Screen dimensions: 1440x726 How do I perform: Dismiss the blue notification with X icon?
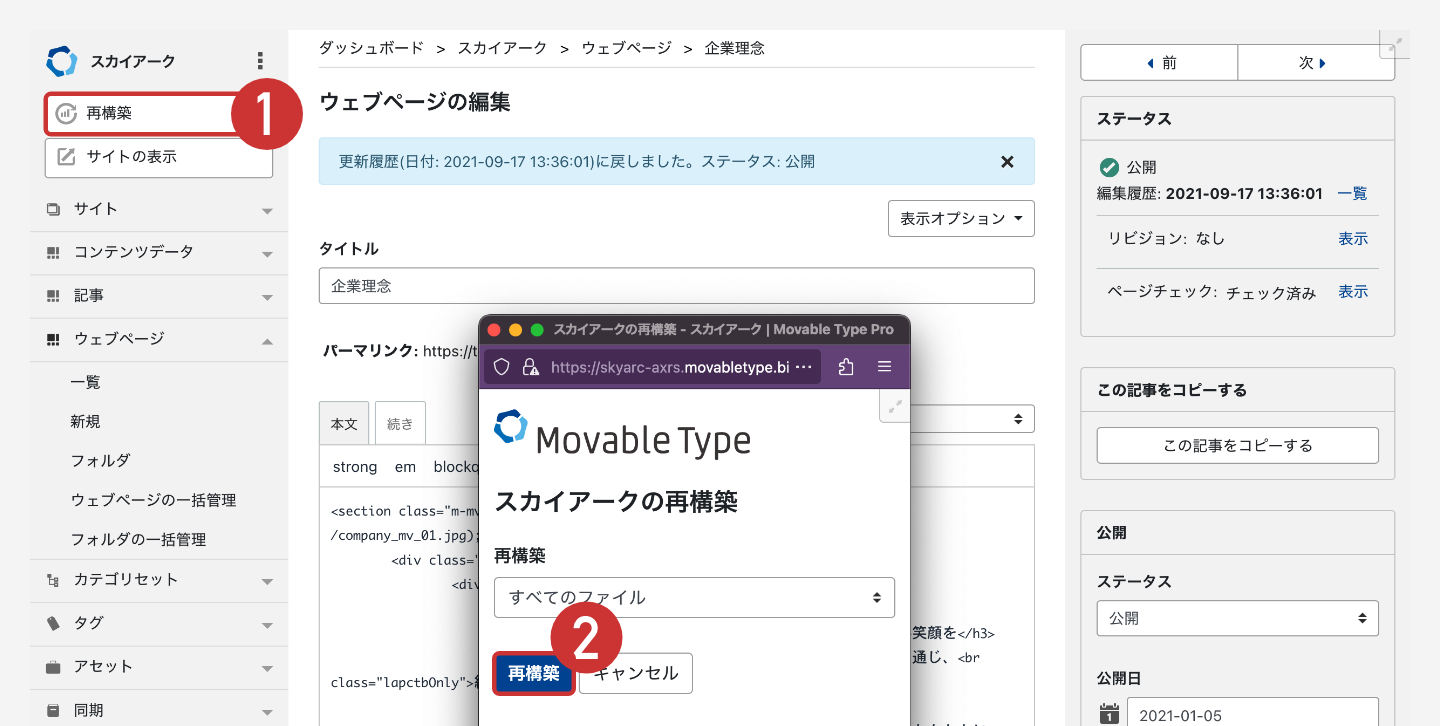(x=1007, y=162)
